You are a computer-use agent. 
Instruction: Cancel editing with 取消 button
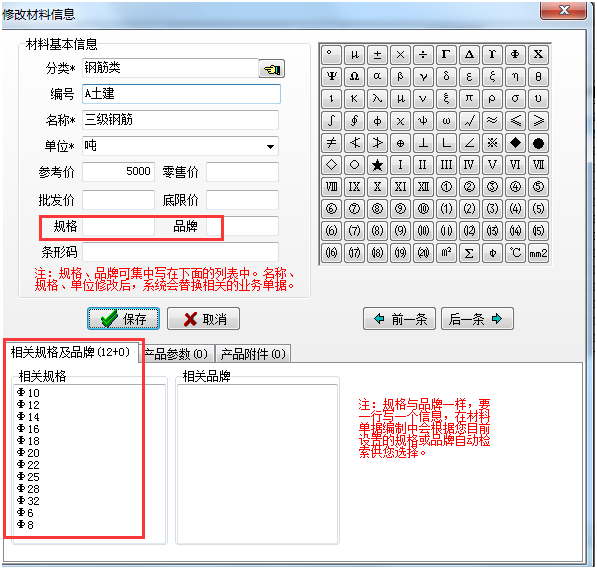[203, 318]
